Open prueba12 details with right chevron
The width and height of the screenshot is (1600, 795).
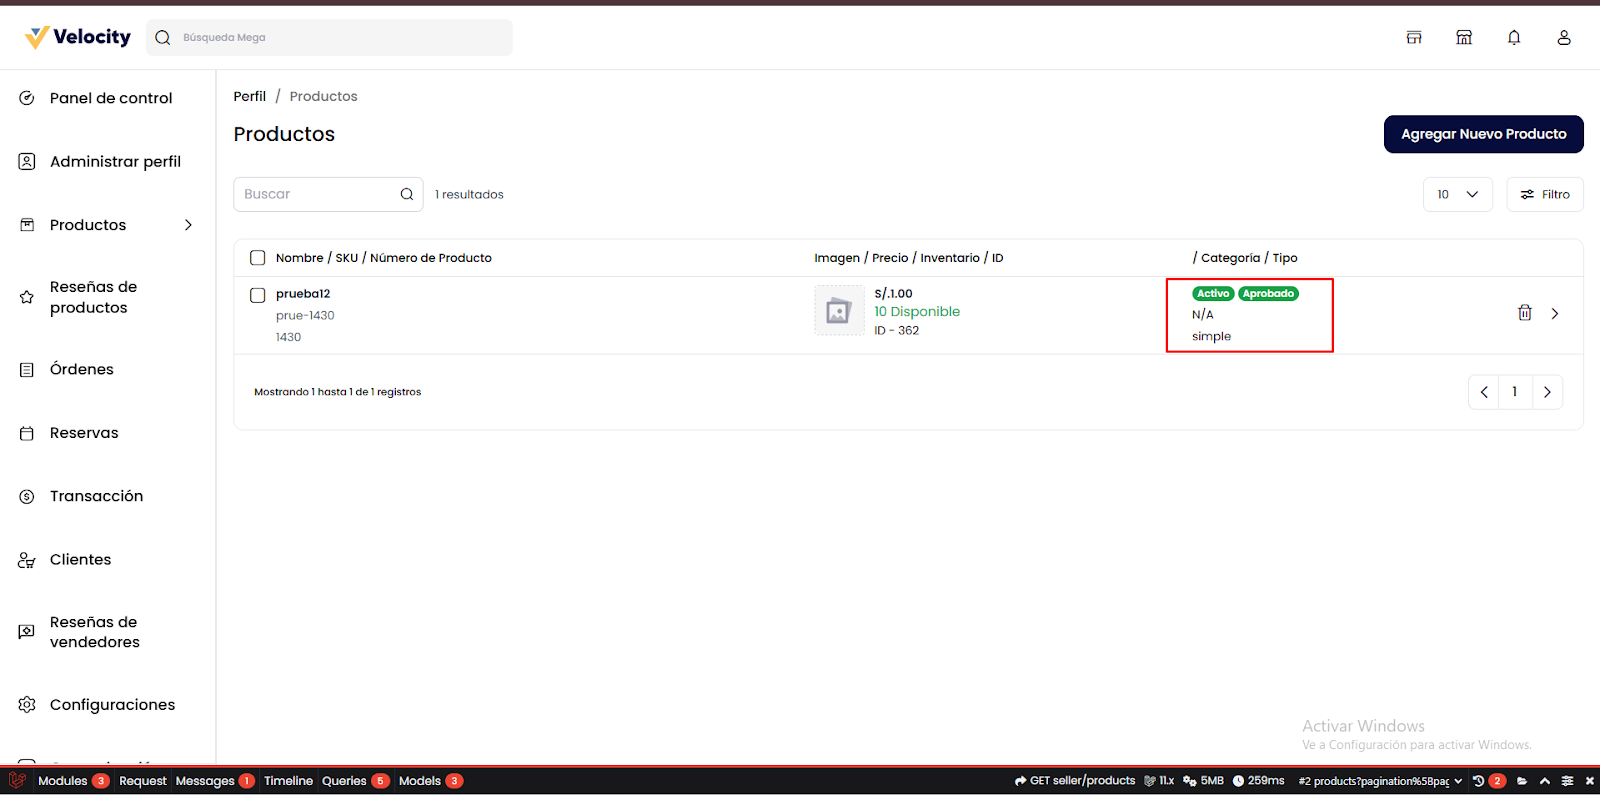click(1555, 314)
